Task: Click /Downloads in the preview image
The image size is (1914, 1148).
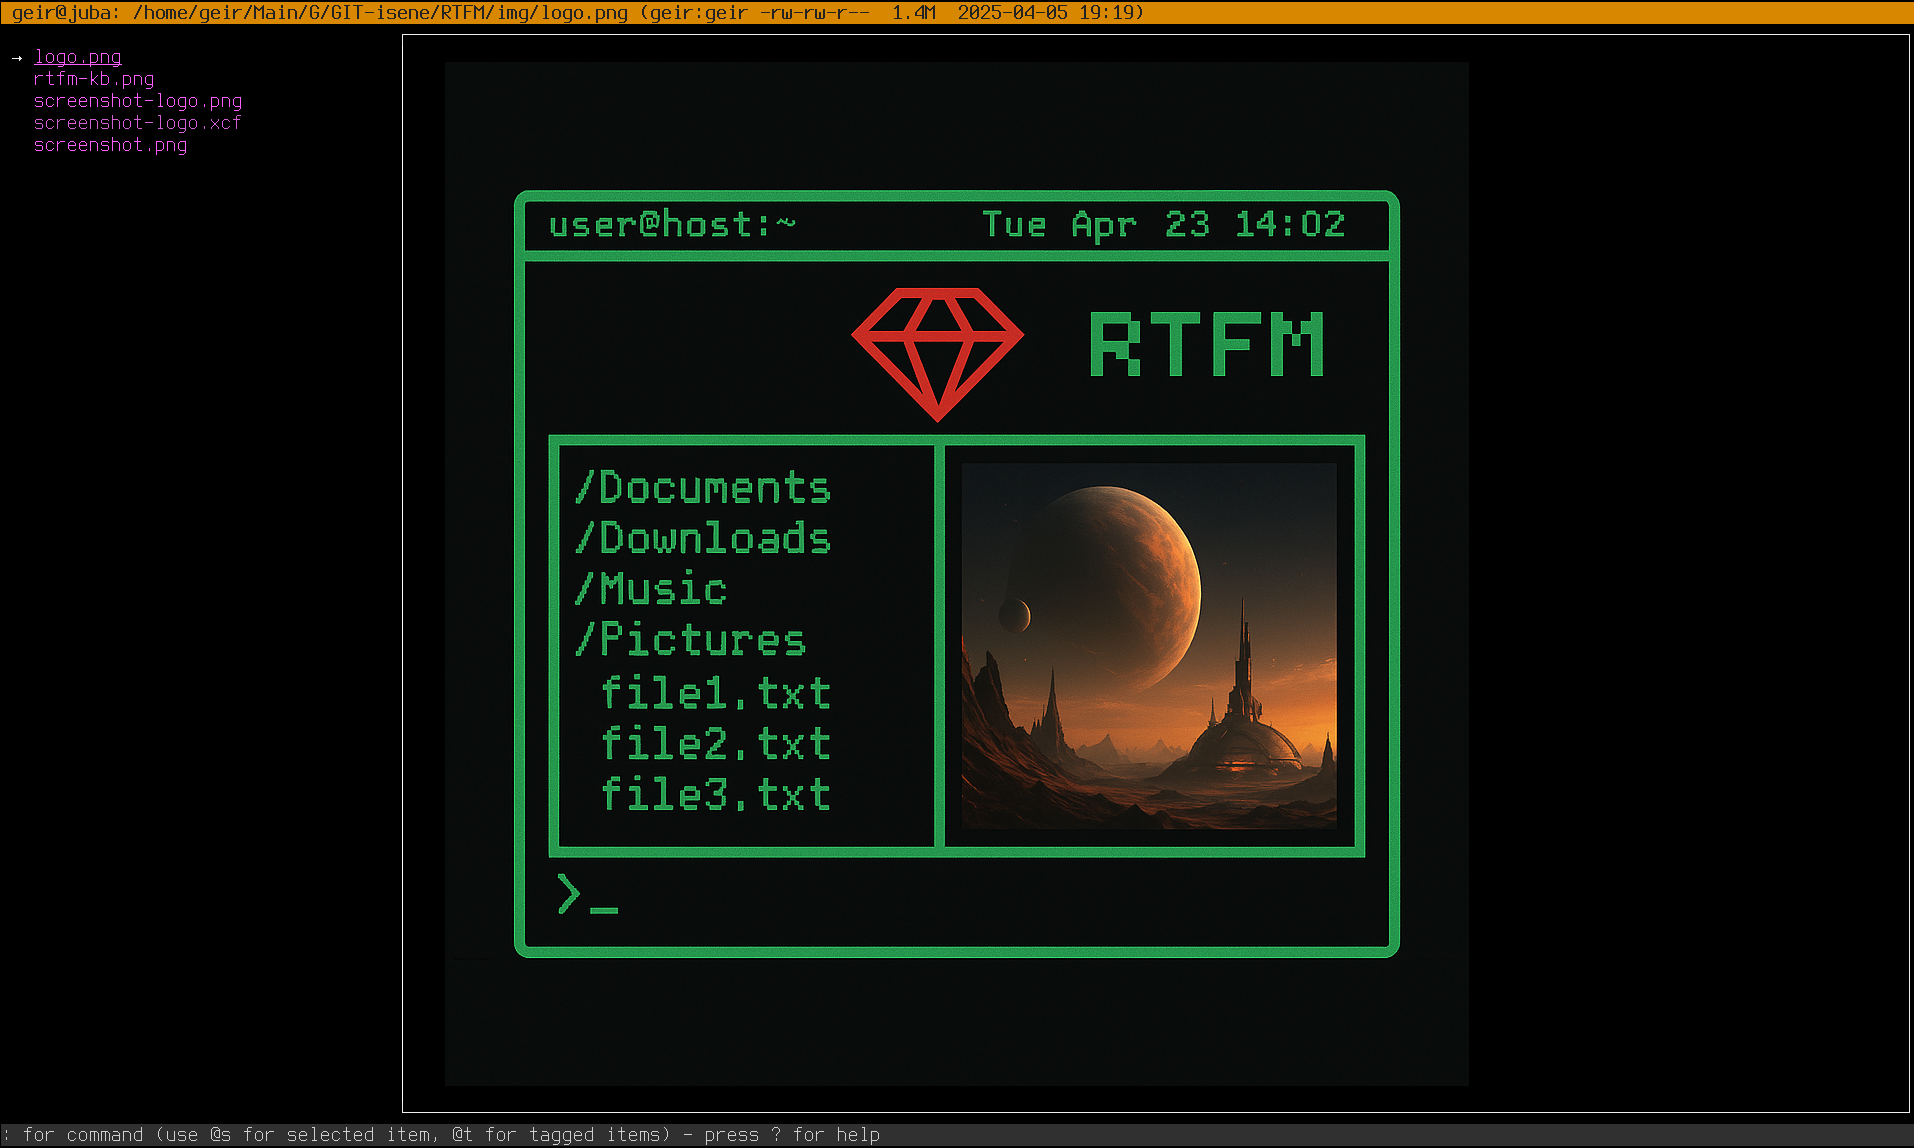Action: tap(703, 538)
